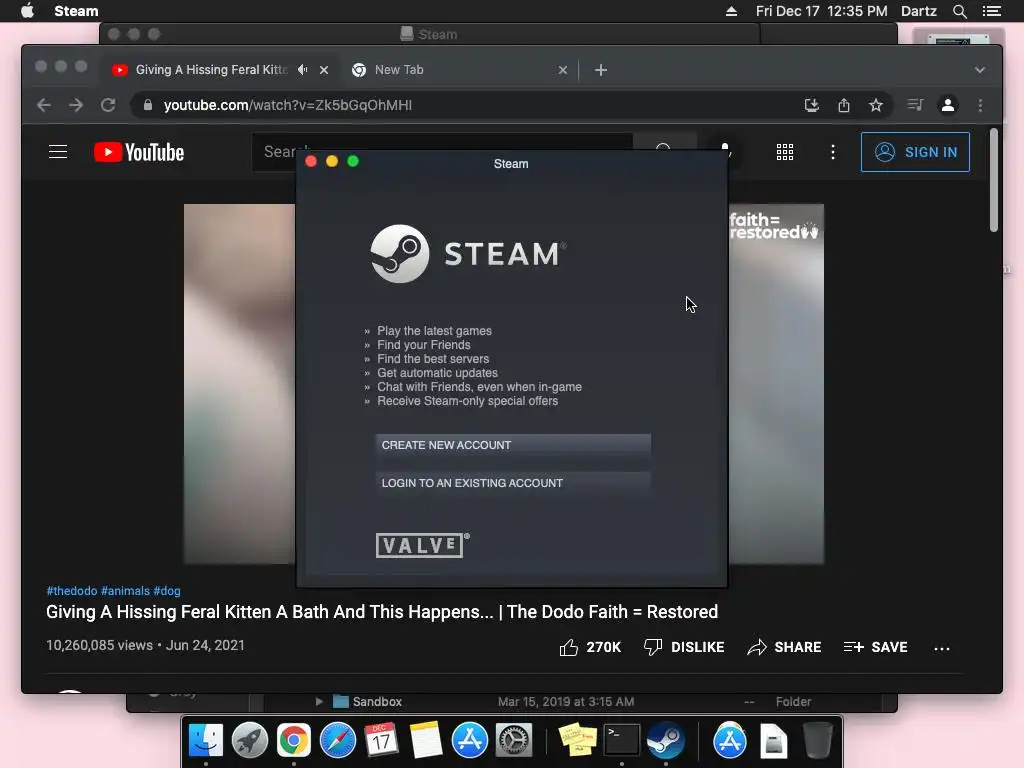Click Dartz user name in menu bar

(x=919, y=11)
